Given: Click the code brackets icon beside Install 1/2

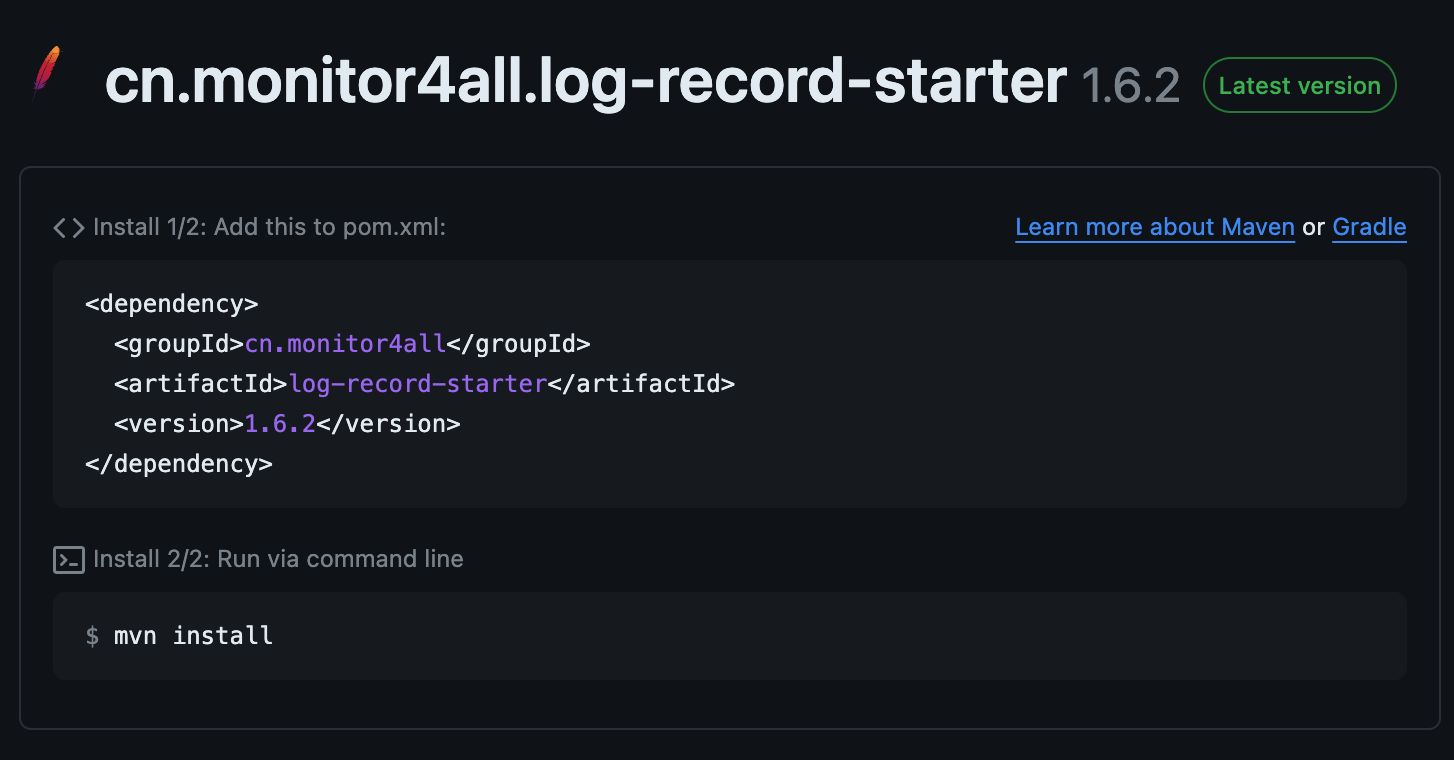Looking at the screenshot, I should 69,228.
